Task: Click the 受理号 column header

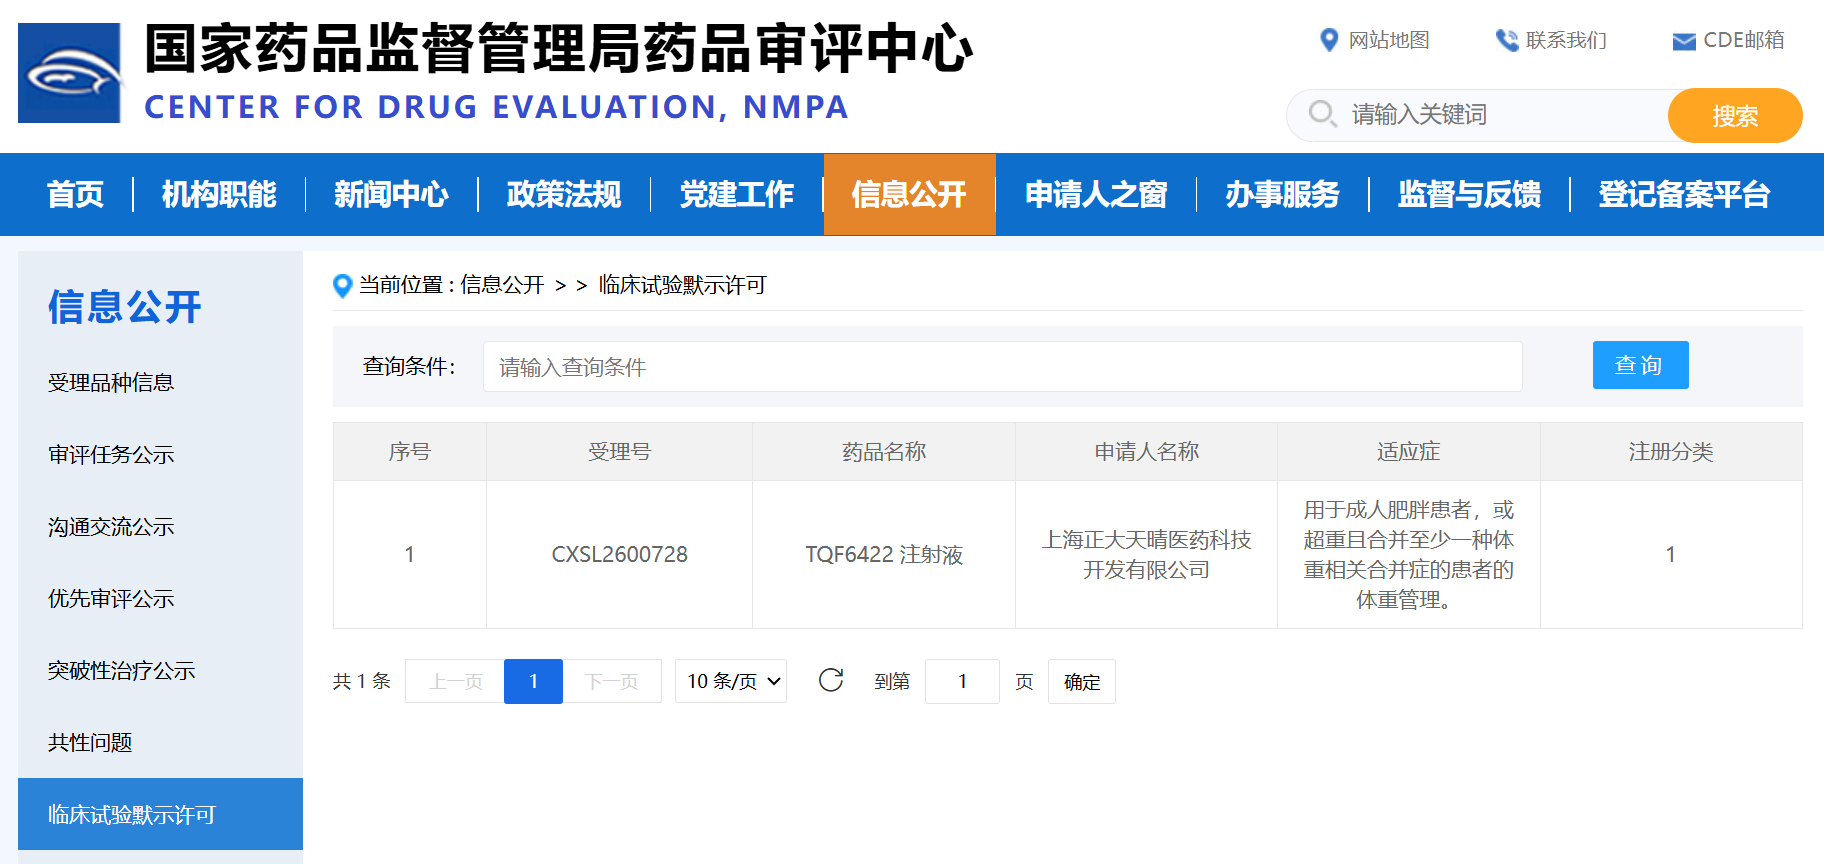Action: 620,452
